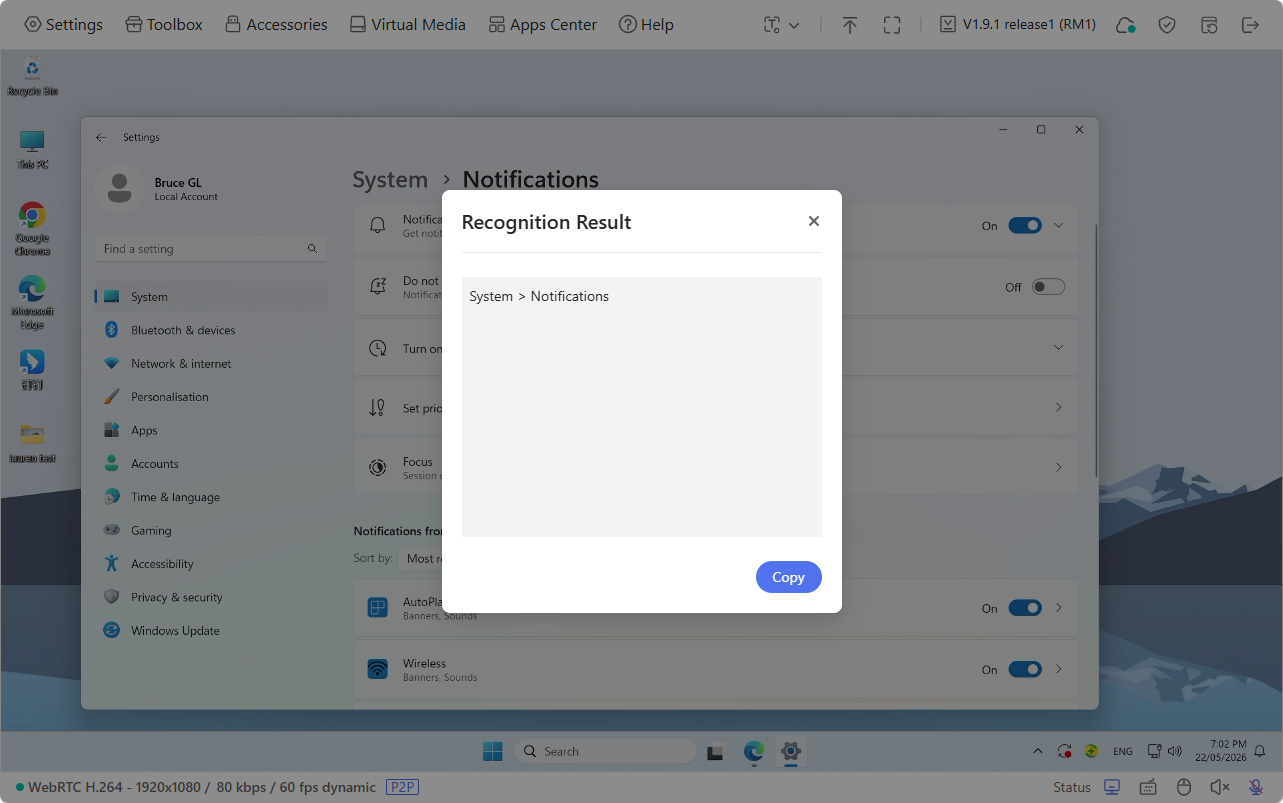Image resolution: width=1283 pixels, height=803 pixels.
Task: Select the 'lauren test' folder icon
Action: (x=32, y=443)
